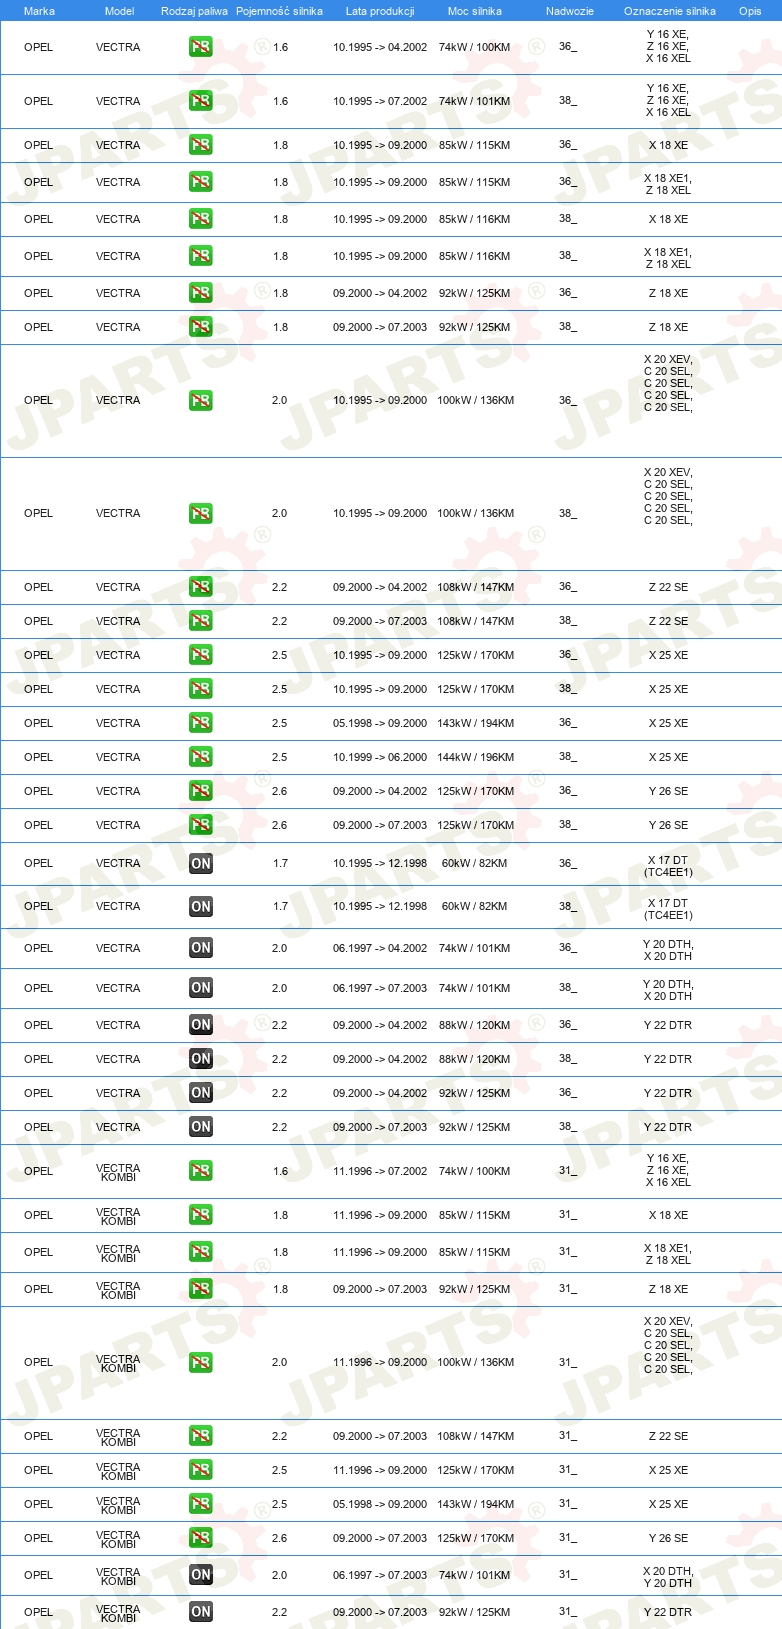Click the Oznaczenie silnika column header
This screenshot has width=782, height=1629.
pos(670,11)
